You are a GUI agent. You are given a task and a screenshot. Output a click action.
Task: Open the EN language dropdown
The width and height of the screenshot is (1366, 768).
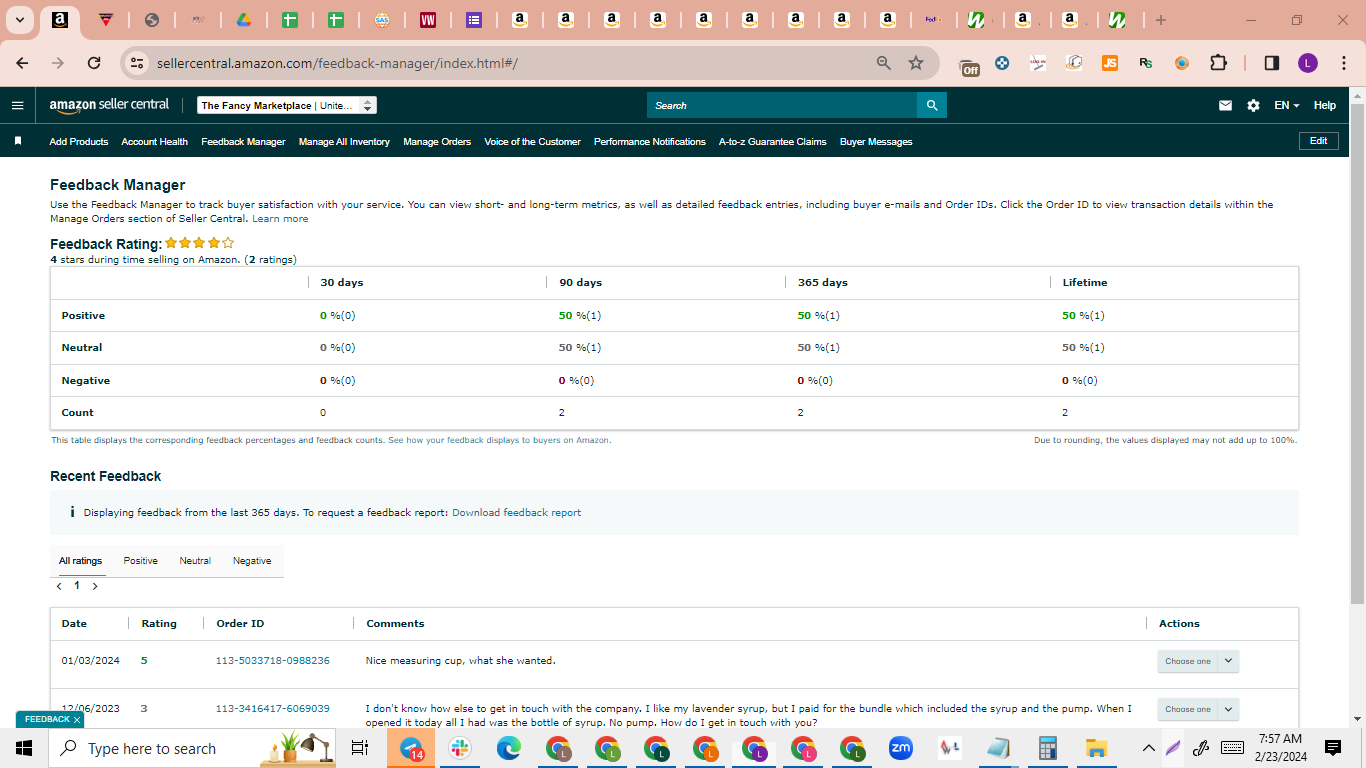[1286, 105]
